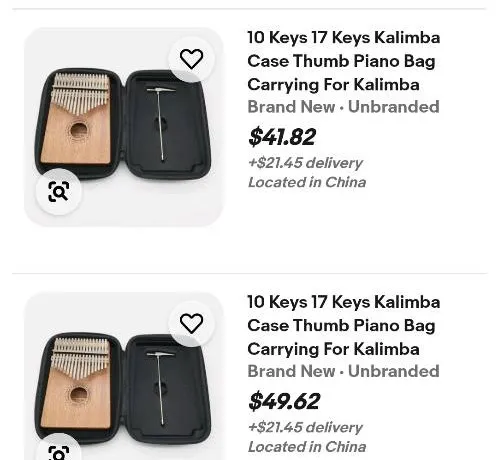Click 'Located in China' on first listing
Screen dimensions: 498x460
(307, 182)
